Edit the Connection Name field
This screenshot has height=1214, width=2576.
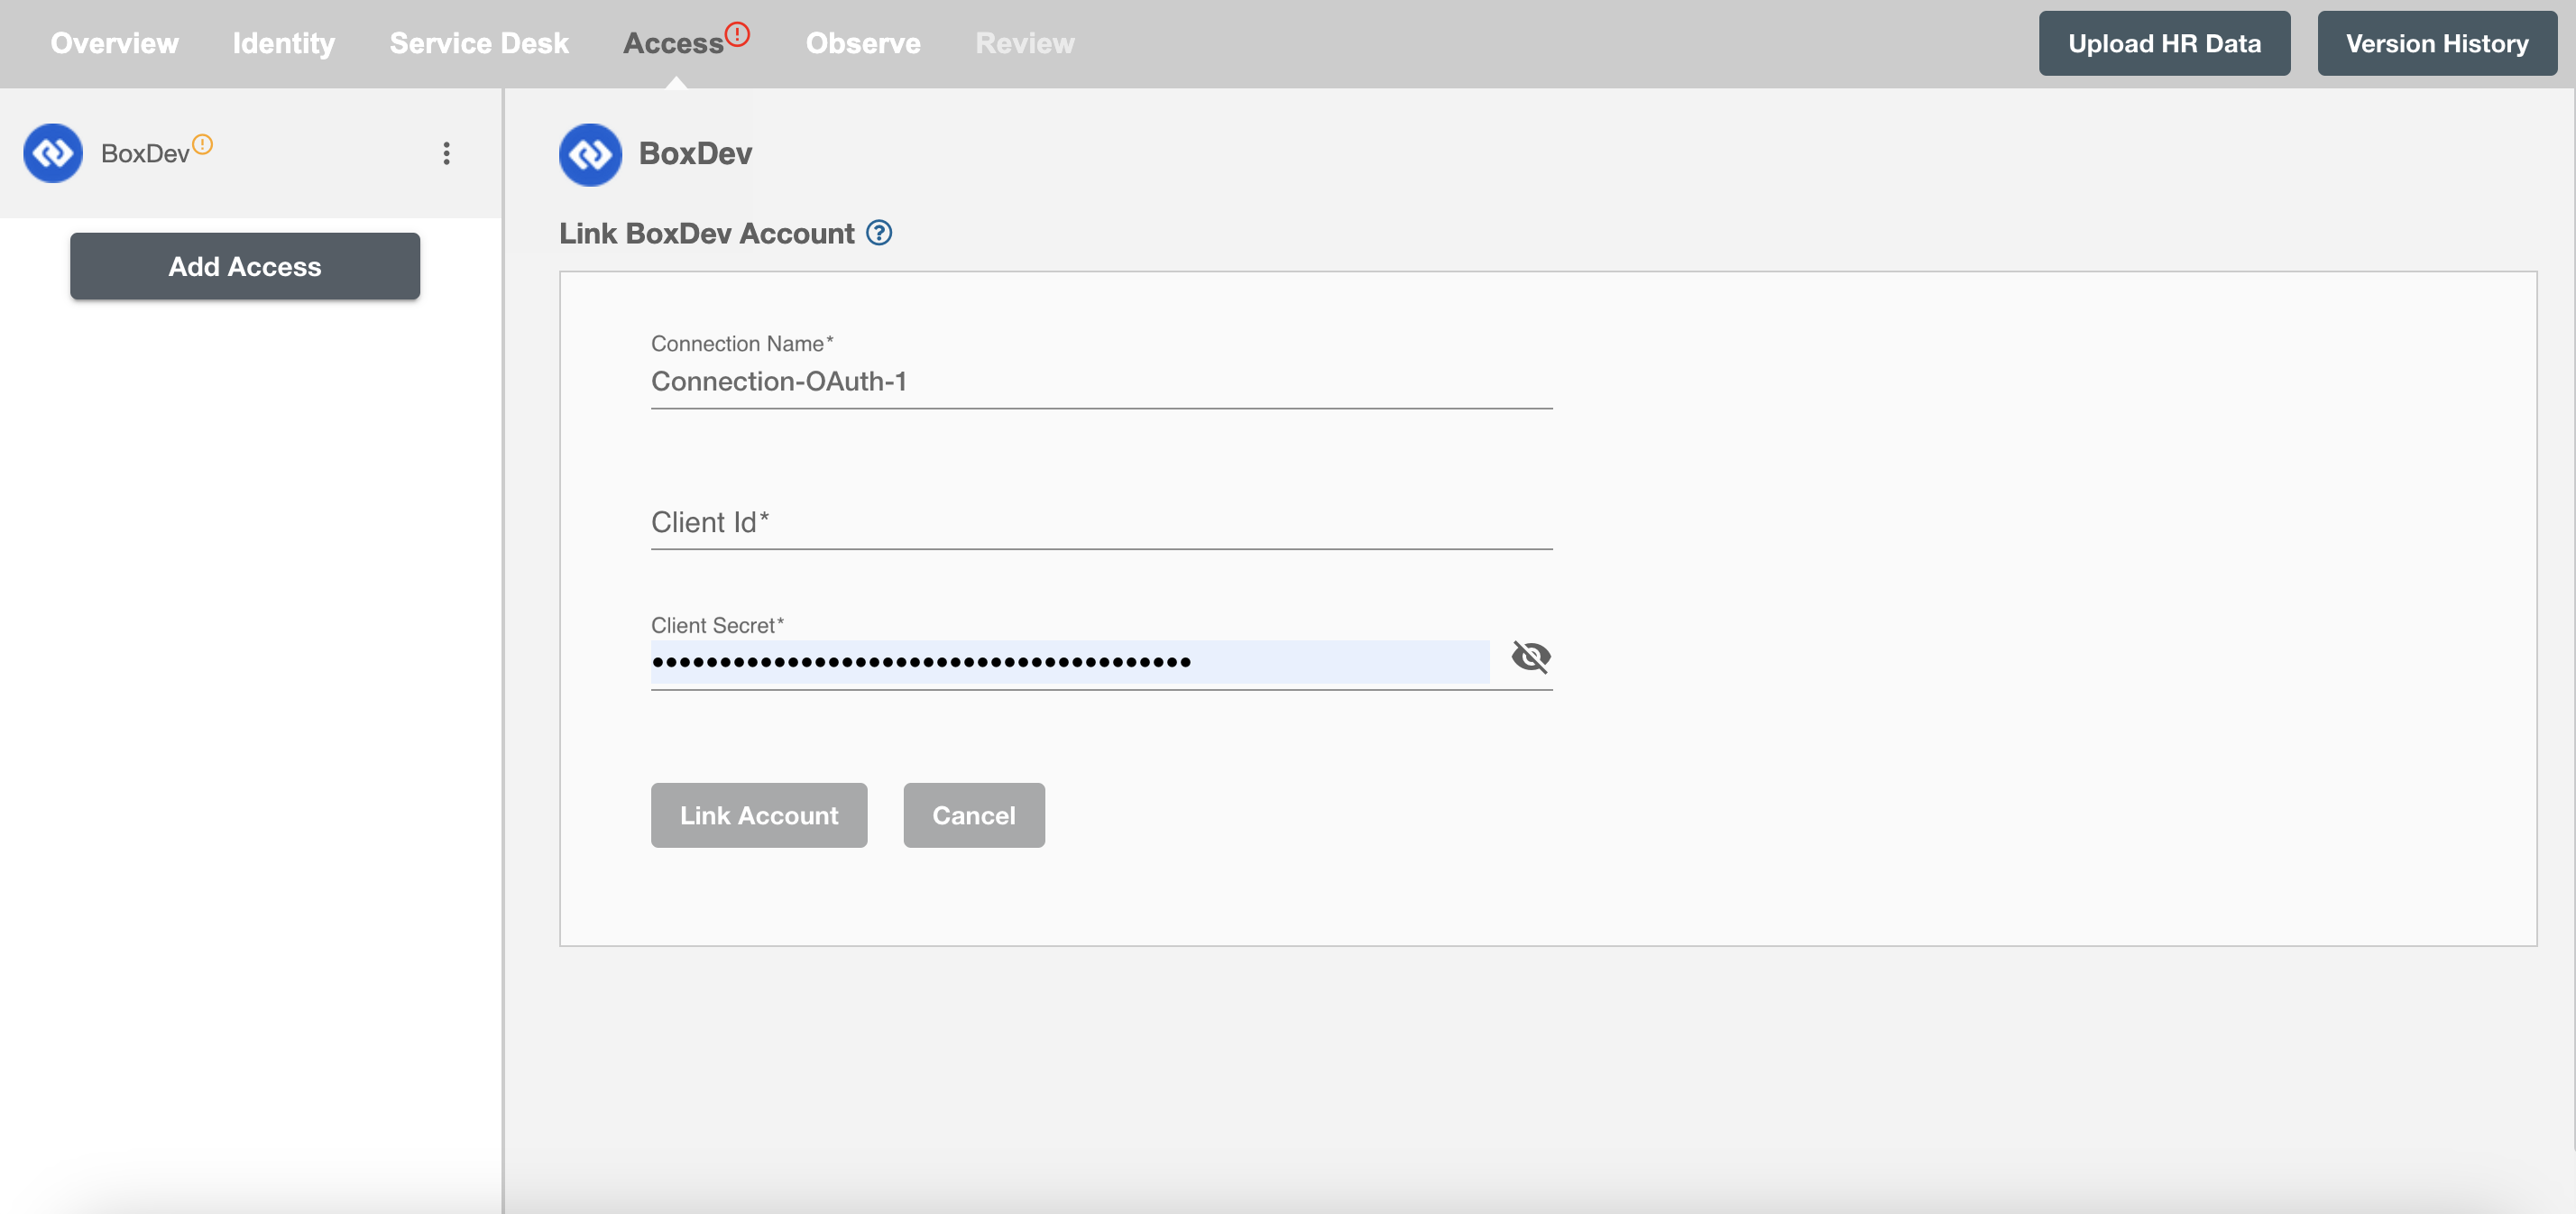pos(1101,381)
